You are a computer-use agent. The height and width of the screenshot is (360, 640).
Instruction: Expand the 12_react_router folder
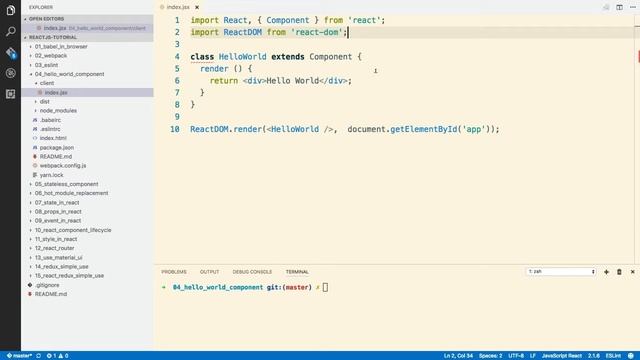(x=54, y=248)
